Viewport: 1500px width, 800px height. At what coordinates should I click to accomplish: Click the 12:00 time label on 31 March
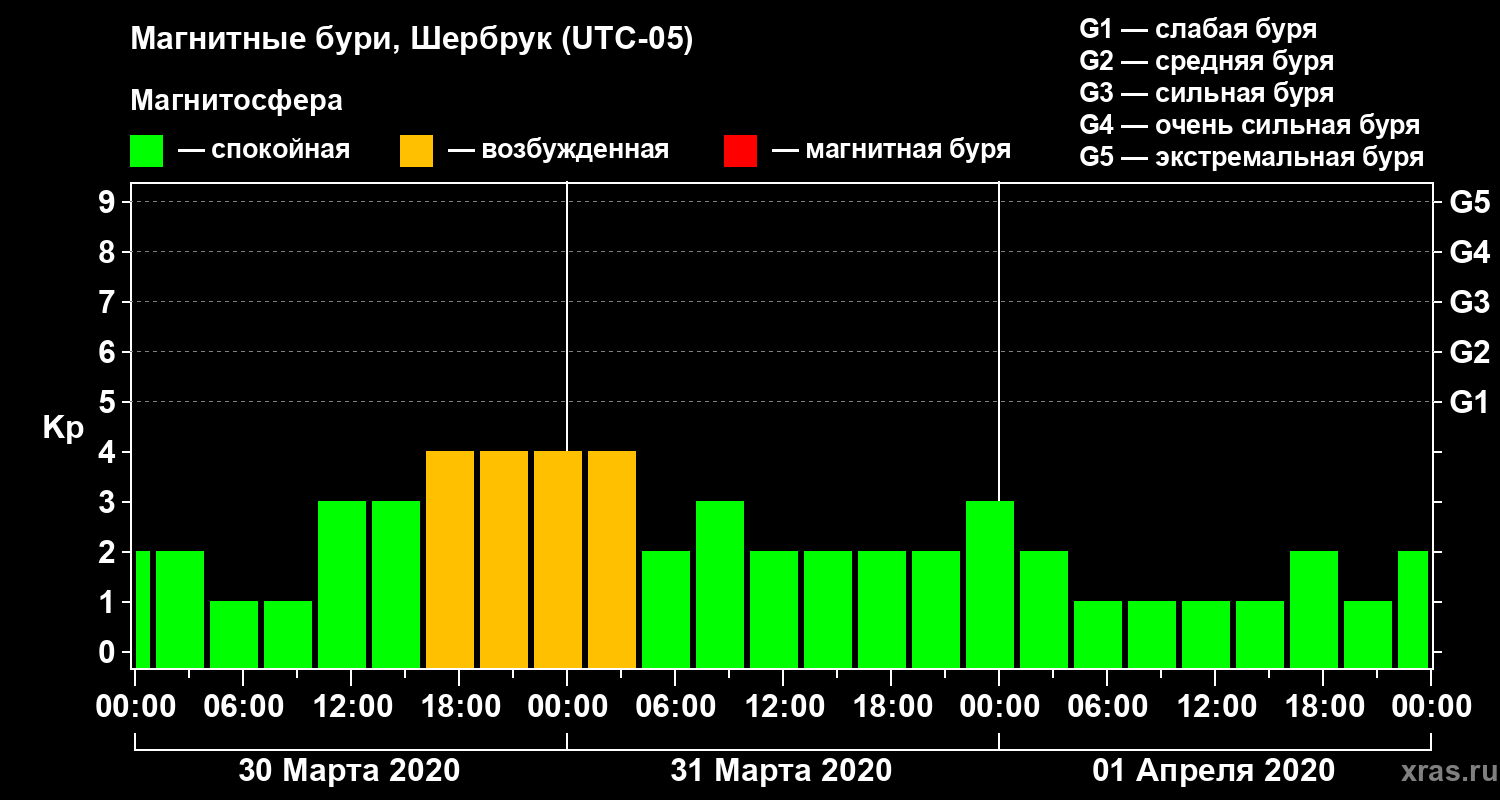coord(783,706)
